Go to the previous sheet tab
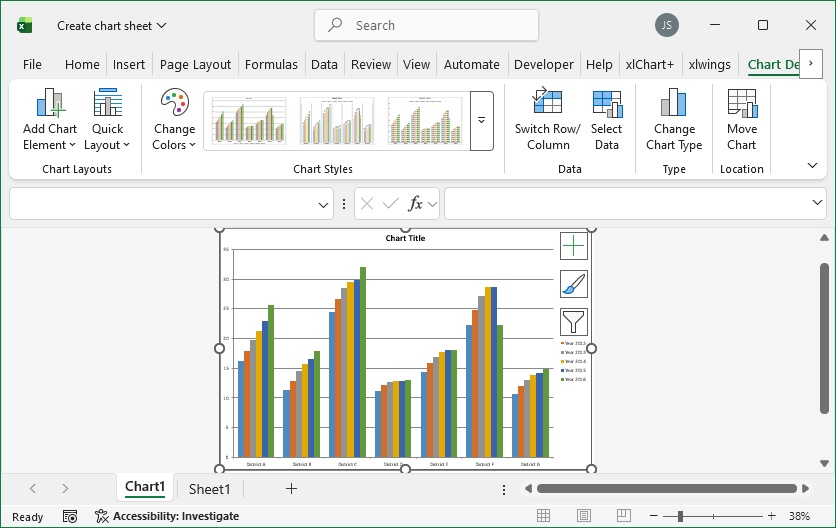The height and width of the screenshot is (528, 836). pyautogui.click(x=33, y=489)
